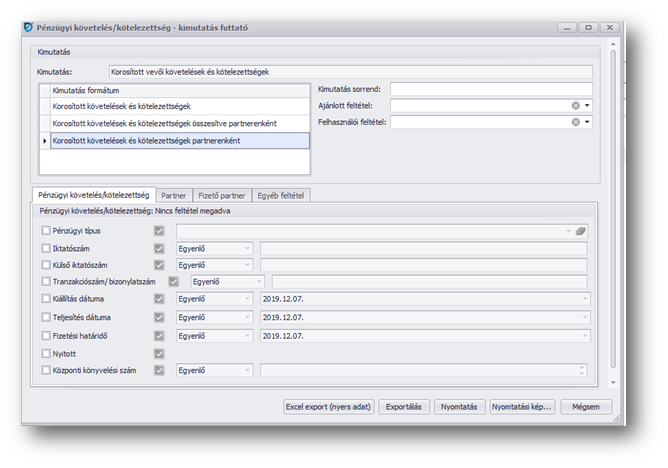Click the Központi könyvelési szám spinner arrows

(x=581, y=370)
